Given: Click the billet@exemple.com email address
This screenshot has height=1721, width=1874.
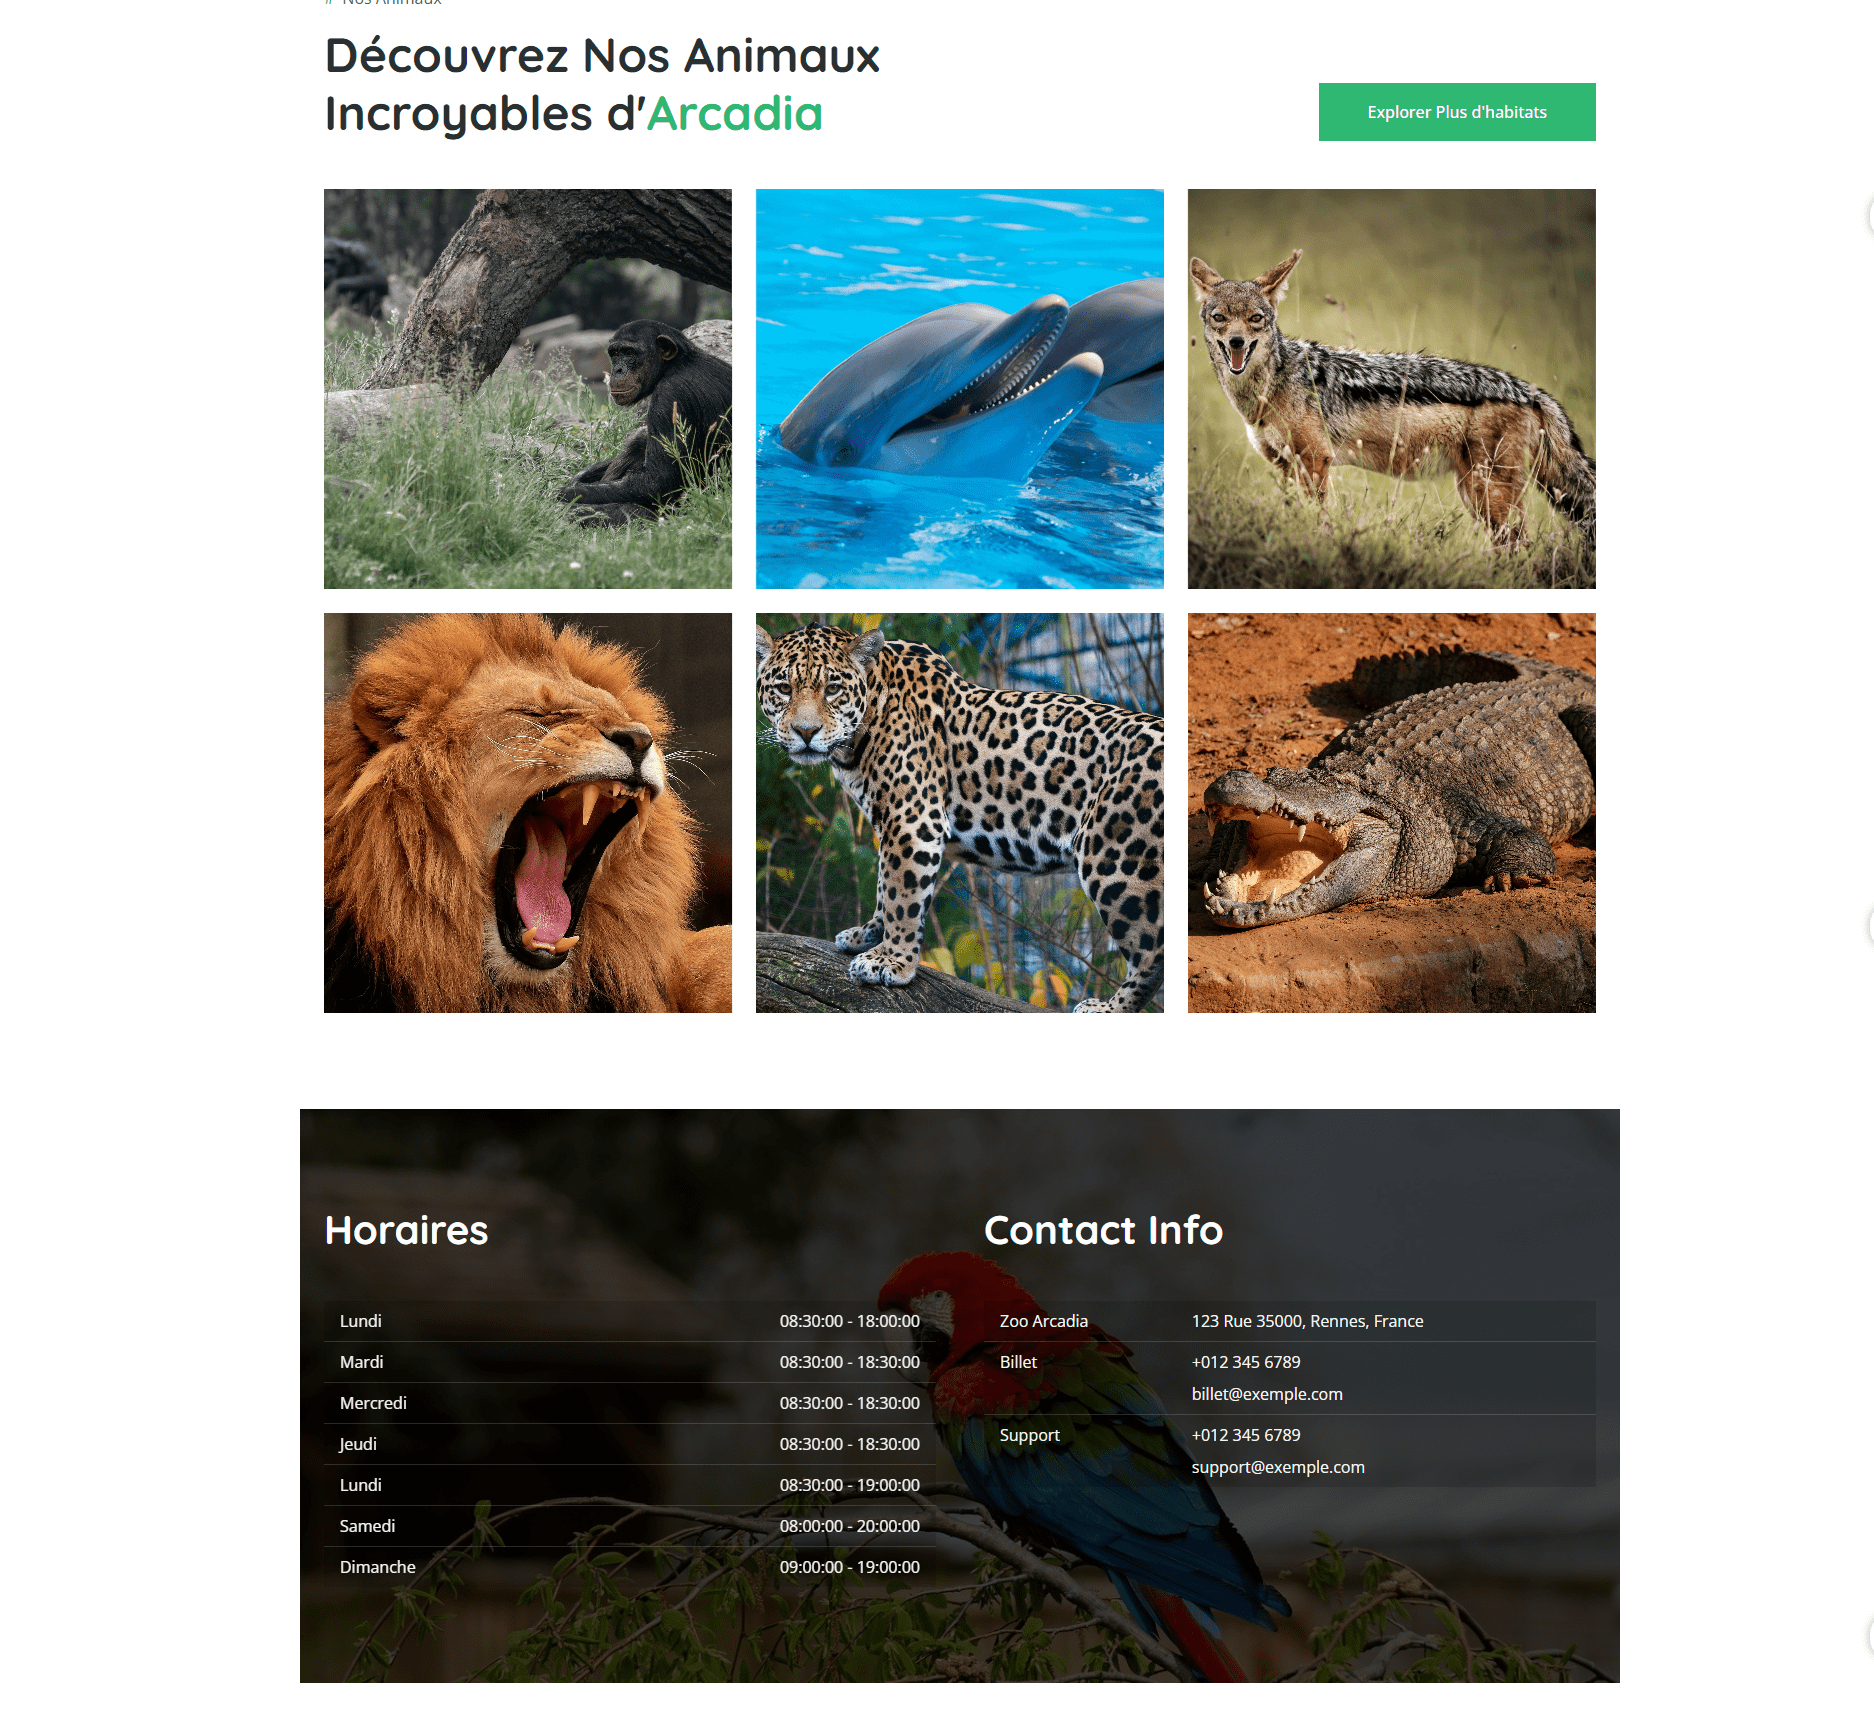Looking at the screenshot, I should click(1267, 1394).
